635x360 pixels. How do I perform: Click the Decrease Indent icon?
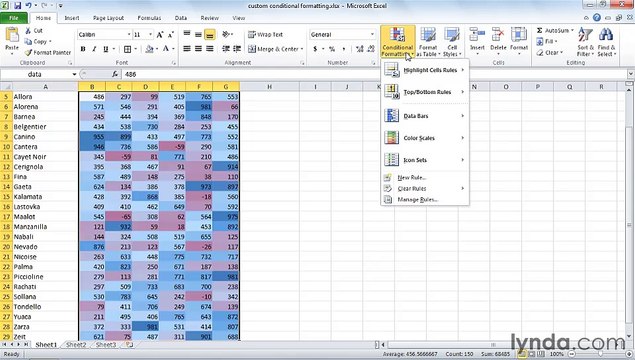226,49
